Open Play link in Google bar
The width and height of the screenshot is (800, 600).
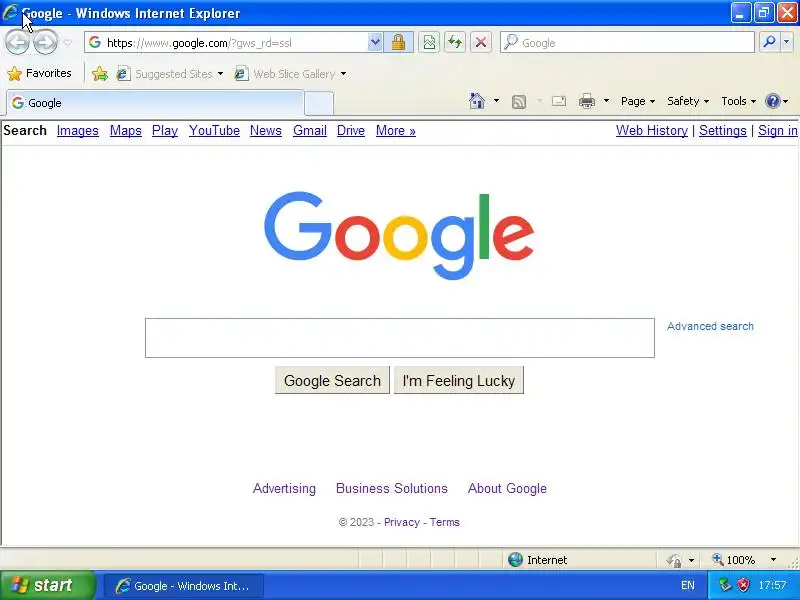click(165, 131)
